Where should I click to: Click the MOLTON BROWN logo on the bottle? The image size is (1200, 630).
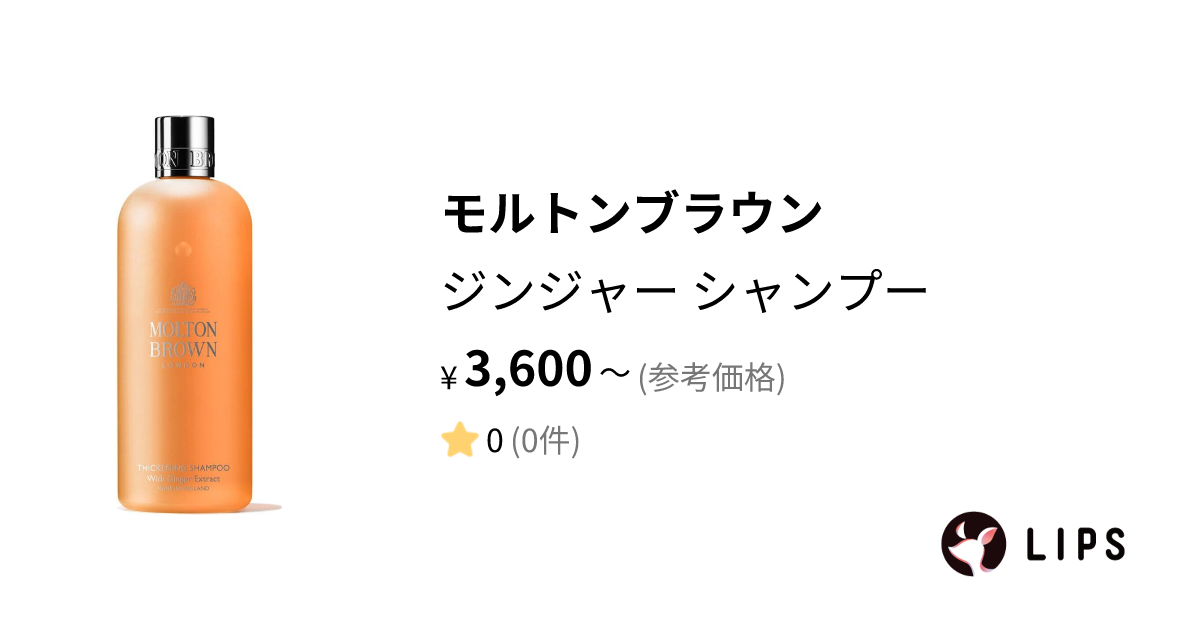coord(183,340)
